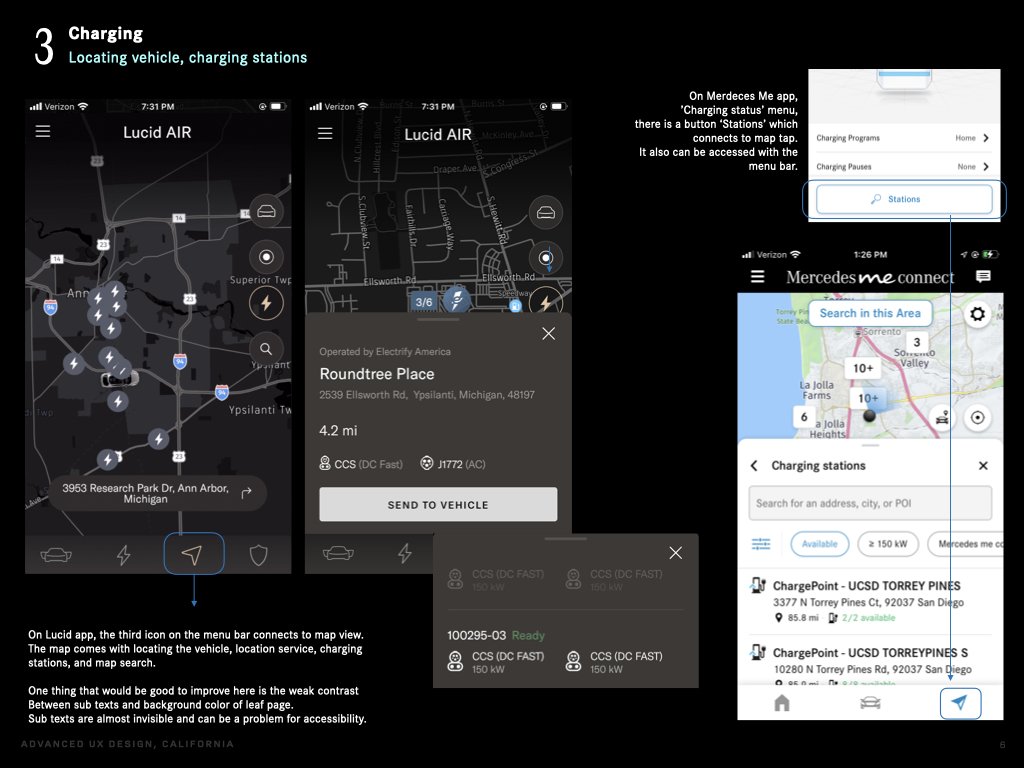
Task: Select CCS (DC Fast) connector label
Action: point(361,464)
